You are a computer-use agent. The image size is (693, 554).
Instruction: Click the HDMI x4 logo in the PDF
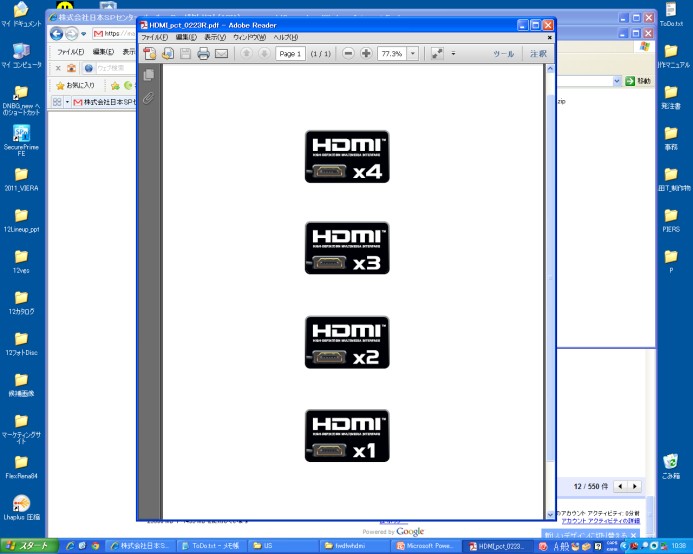pyautogui.click(x=347, y=157)
